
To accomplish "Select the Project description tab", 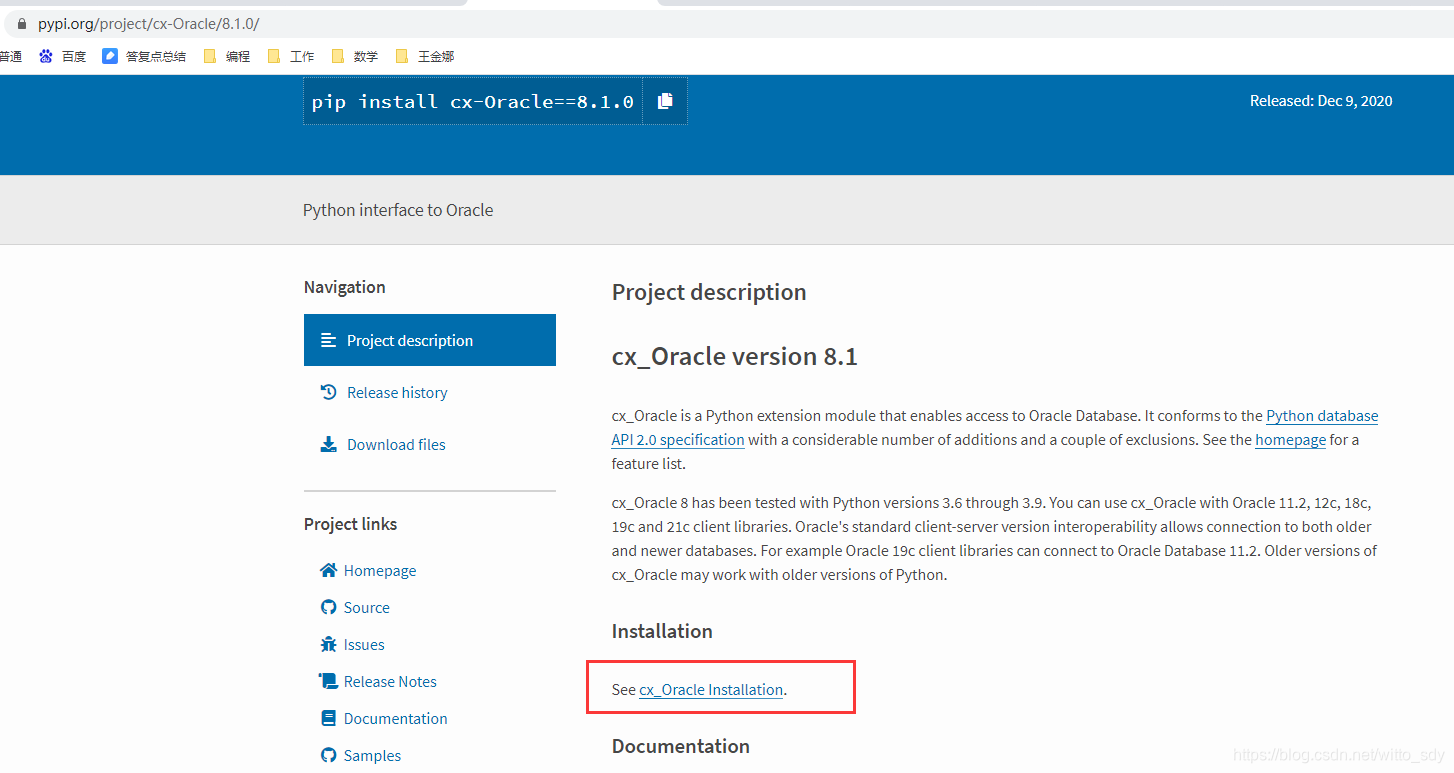I will point(430,340).
